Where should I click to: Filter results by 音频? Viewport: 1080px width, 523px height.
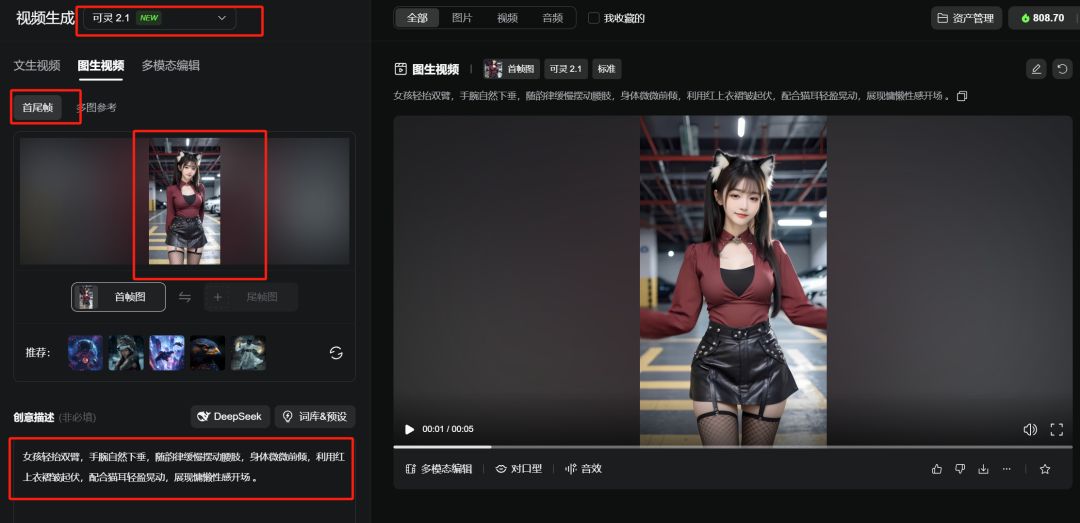552,18
